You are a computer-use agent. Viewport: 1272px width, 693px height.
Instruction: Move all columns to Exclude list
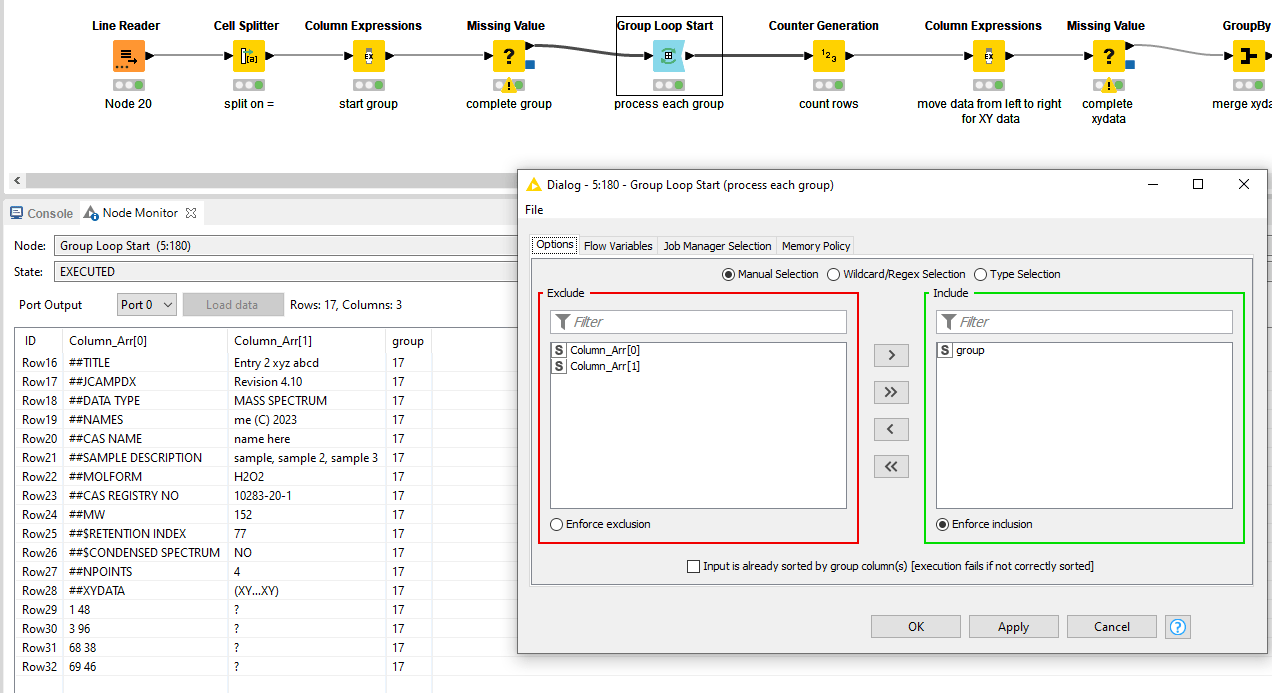891,466
